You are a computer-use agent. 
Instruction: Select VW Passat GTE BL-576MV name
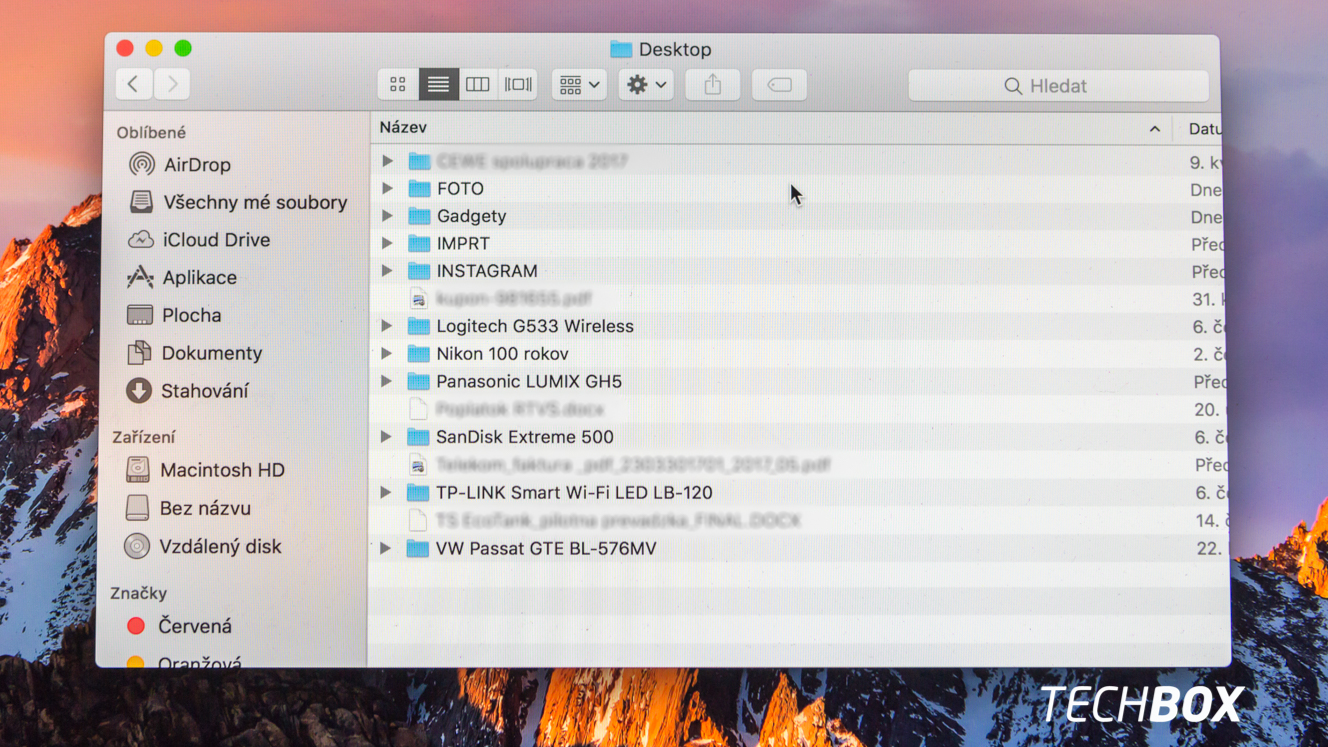coord(546,548)
